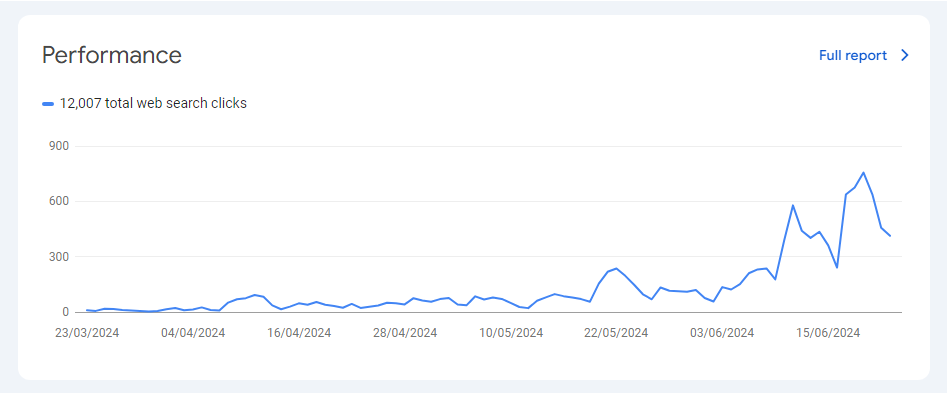Viewport: 947px width, 394px height.
Task: Open the Full report link
Action: tap(853, 56)
